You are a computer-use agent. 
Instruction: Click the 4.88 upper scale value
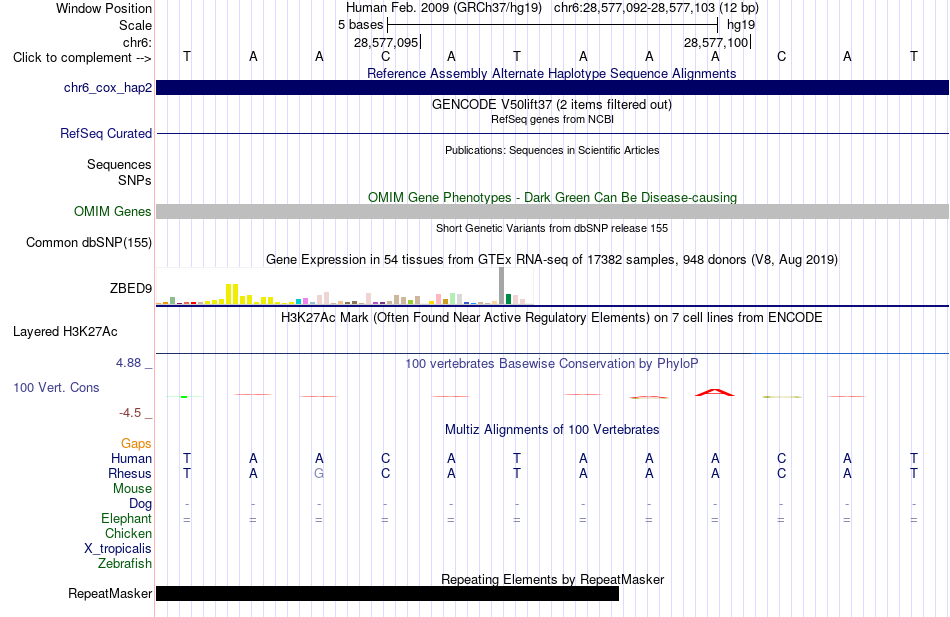[x=128, y=363]
